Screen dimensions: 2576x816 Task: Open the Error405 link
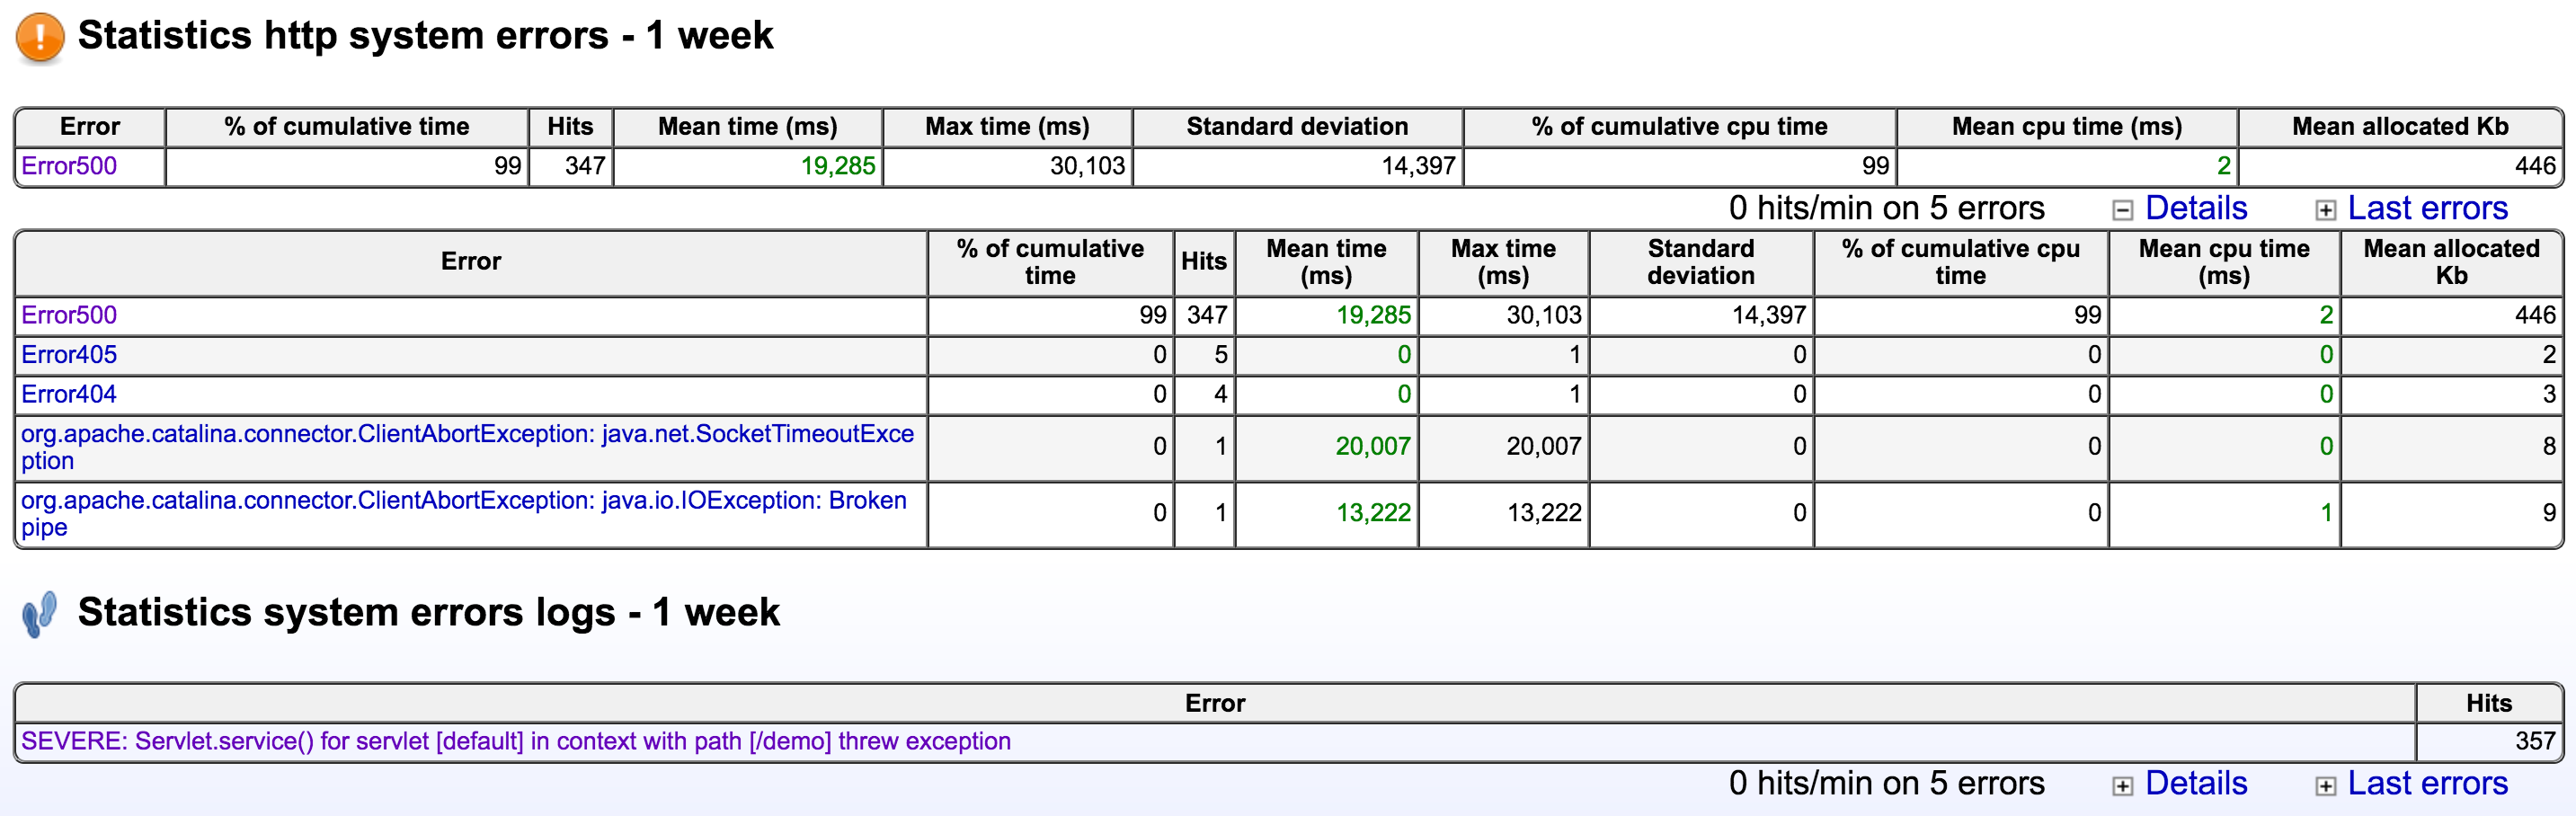click(x=67, y=354)
